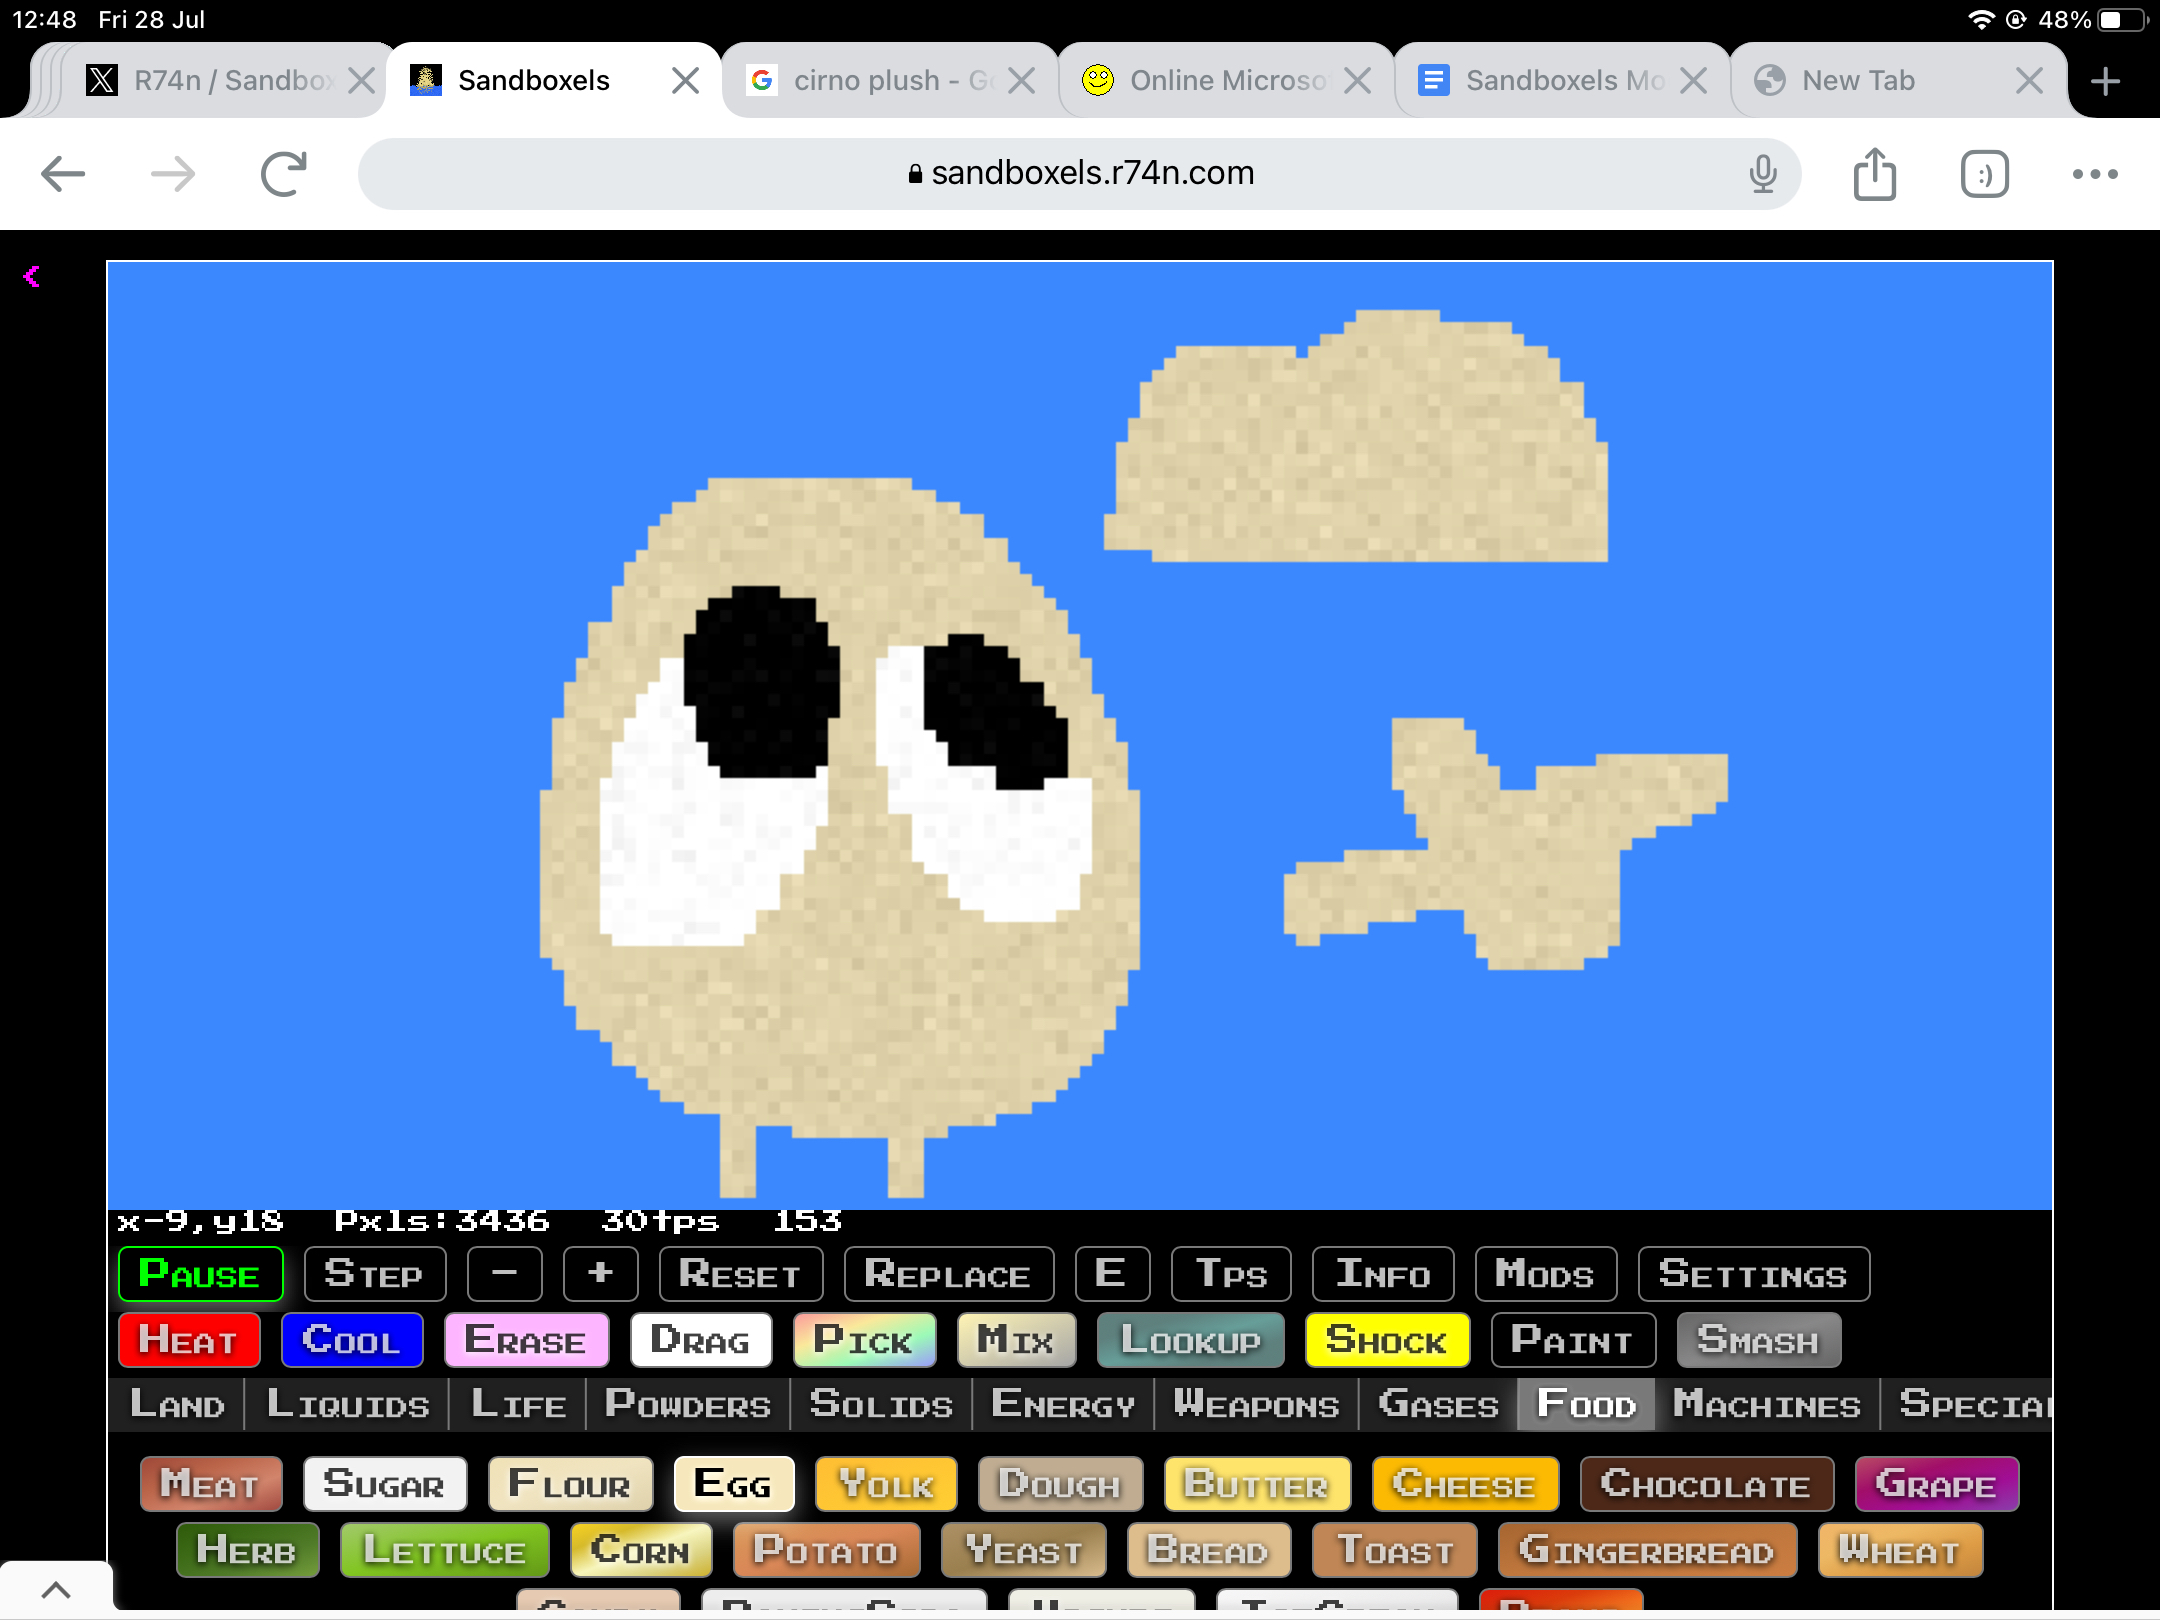Select the Chocolate element swatch
2160x1620 pixels.
pyautogui.click(x=1706, y=1484)
